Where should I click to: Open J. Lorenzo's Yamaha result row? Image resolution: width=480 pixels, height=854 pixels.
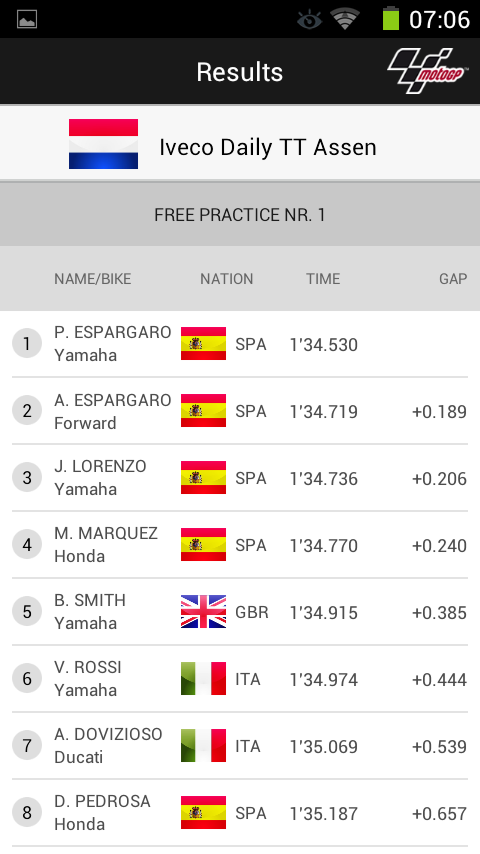click(240, 478)
